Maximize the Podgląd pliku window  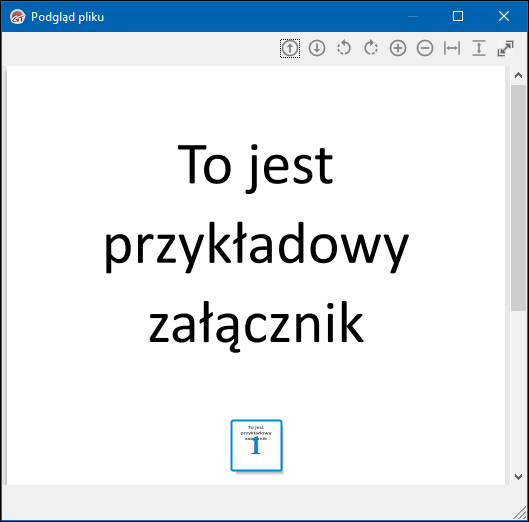pos(457,16)
